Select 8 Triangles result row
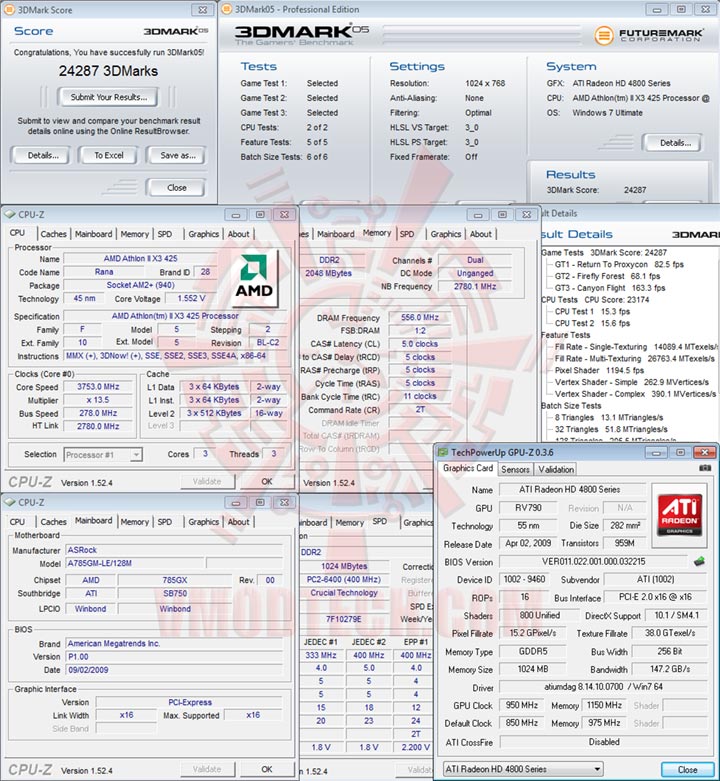720x781 pixels. pos(609,417)
